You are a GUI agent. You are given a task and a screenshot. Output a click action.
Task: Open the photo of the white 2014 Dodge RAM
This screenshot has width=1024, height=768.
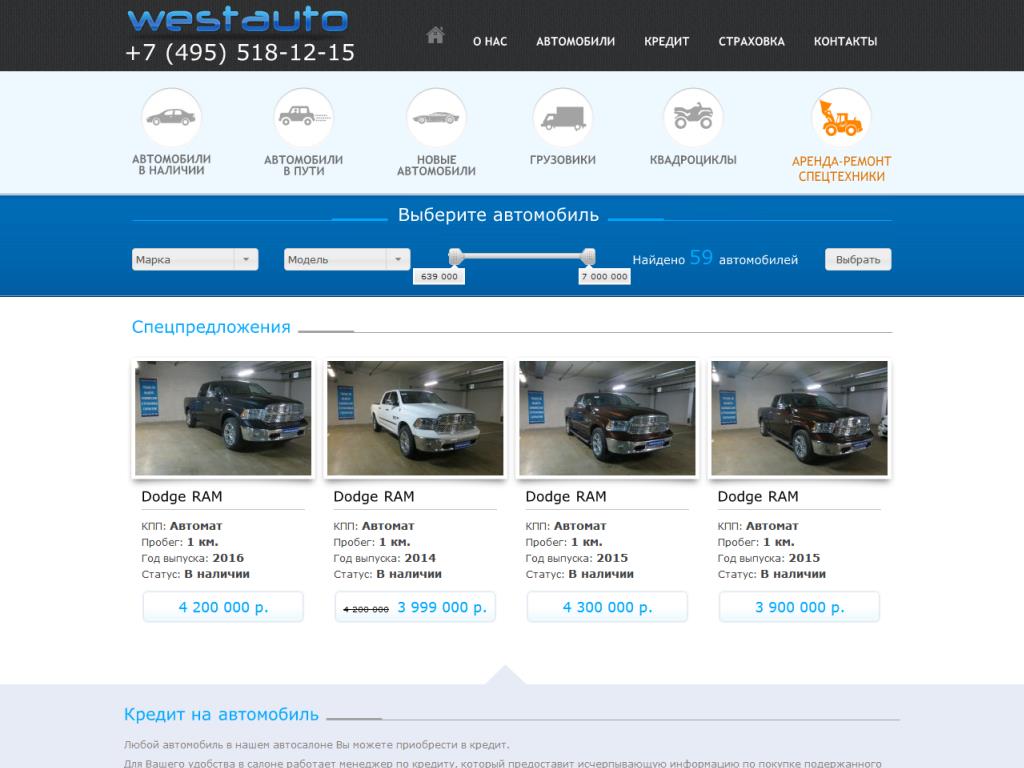[x=415, y=418]
